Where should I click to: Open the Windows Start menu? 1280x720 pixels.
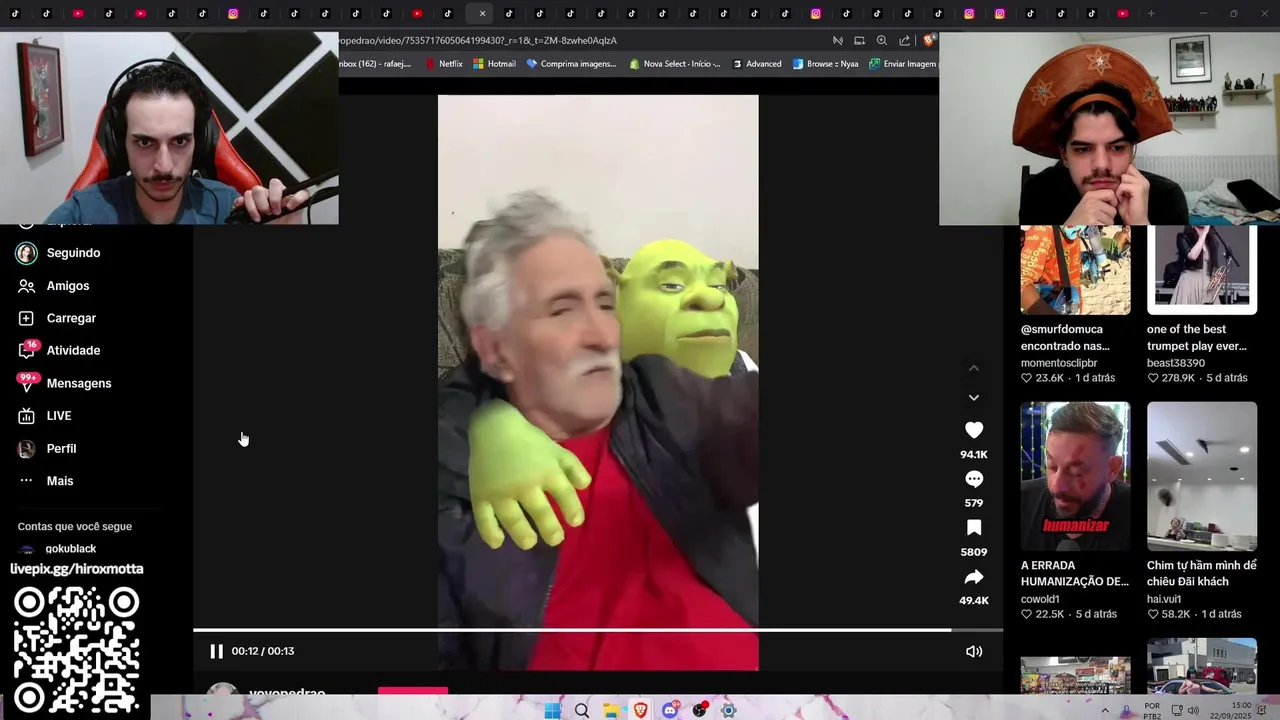tap(552, 711)
